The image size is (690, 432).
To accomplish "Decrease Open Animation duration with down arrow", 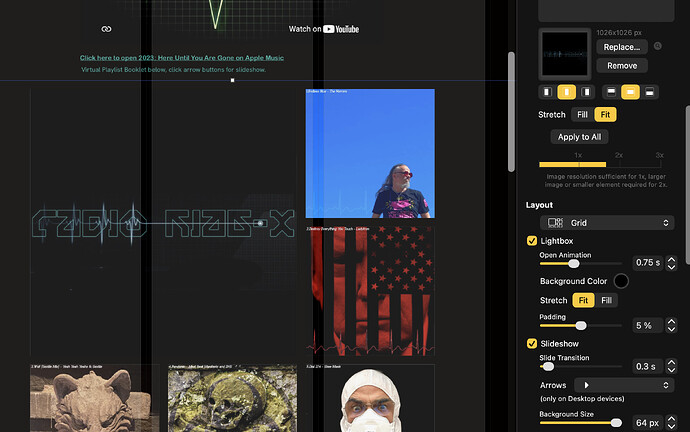I will (x=671, y=267).
